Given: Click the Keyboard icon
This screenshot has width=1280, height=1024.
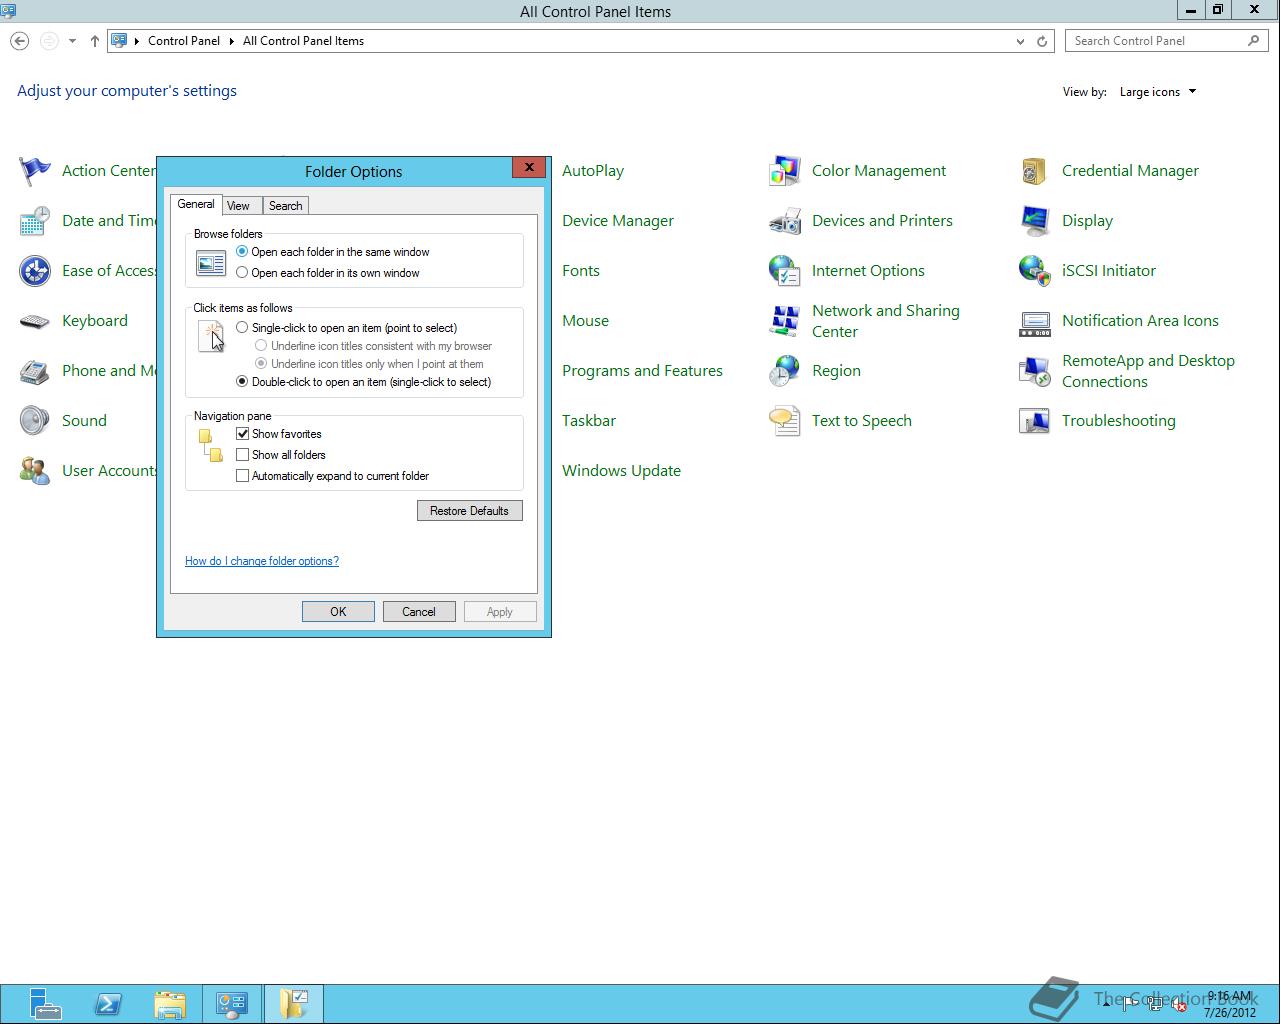Looking at the screenshot, I should pyautogui.click(x=35, y=321).
